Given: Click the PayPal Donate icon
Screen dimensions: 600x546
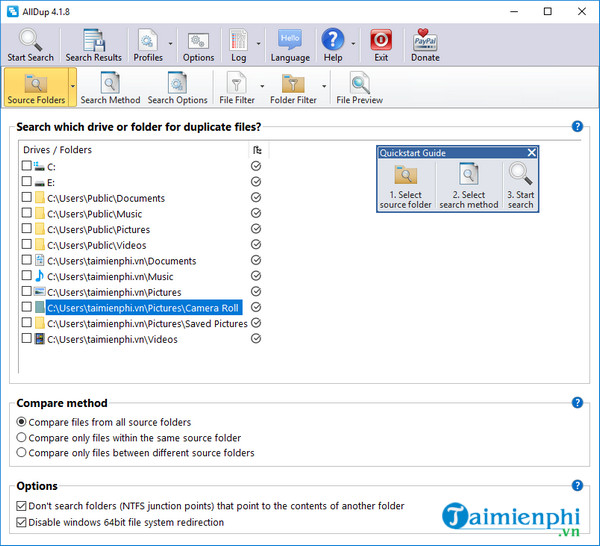Looking at the screenshot, I should 425,41.
